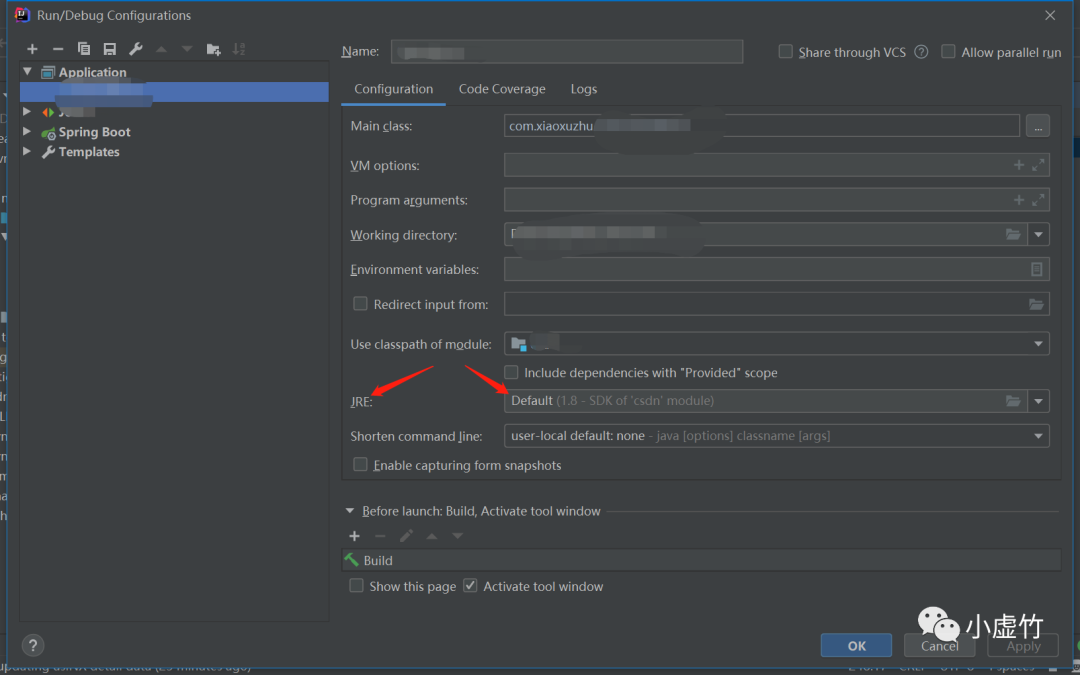
Task: Click the OK button
Action: point(857,645)
